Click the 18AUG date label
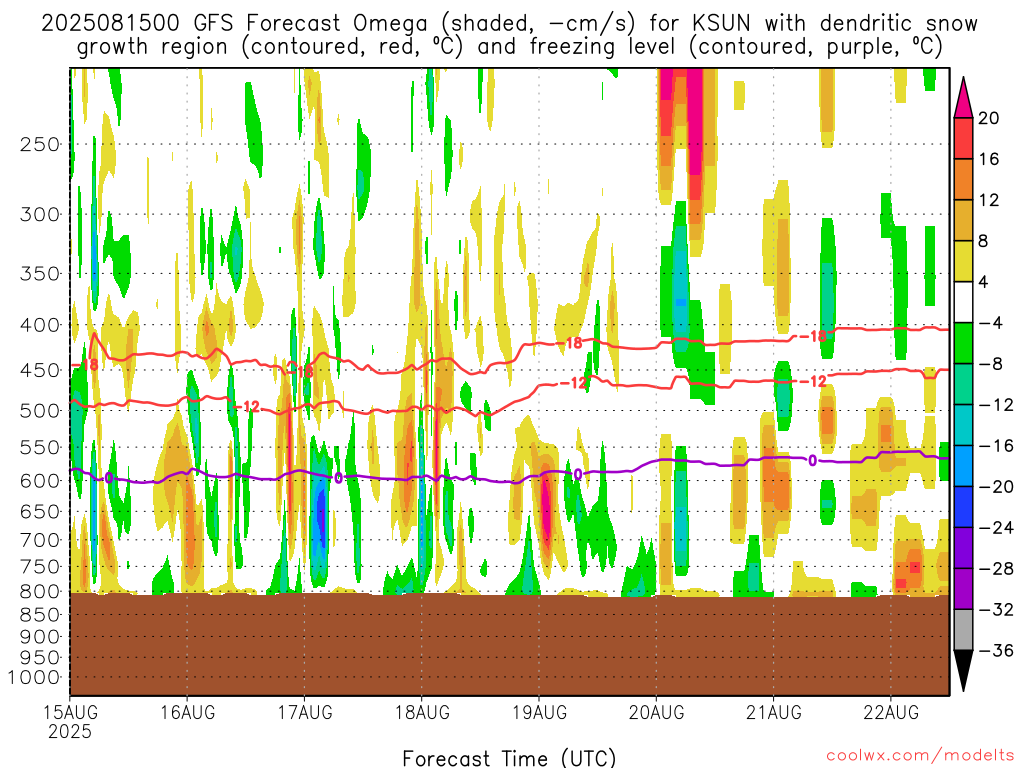Viewport: 1024px width, 768px height. click(x=422, y=712)
